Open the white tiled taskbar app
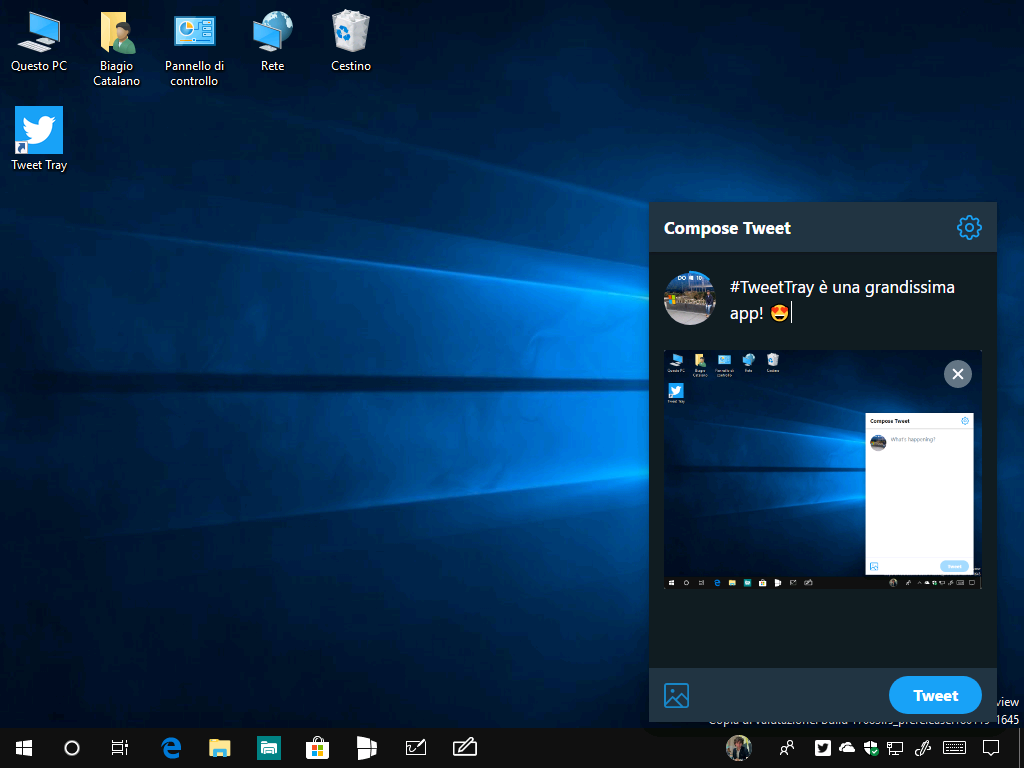This screenshot has width=1024, height=768. click(366, 748)
